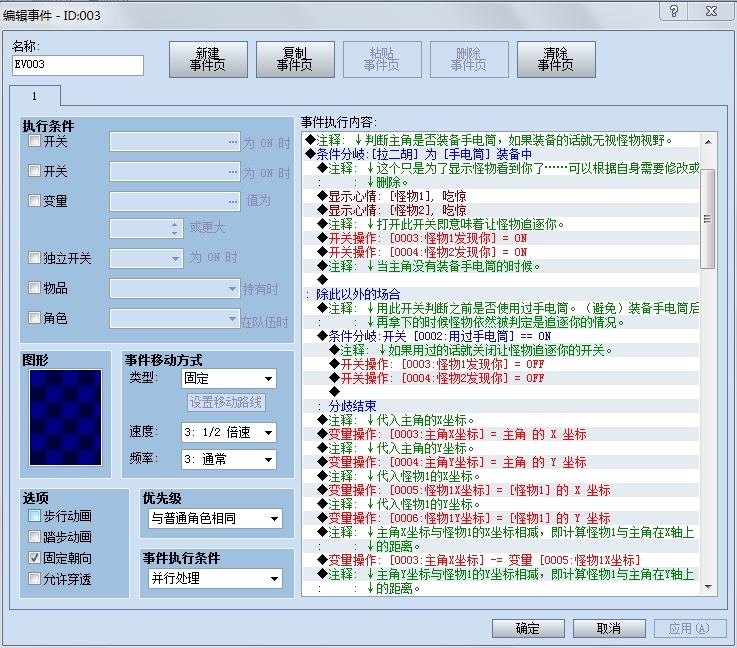
Task: Select the 注释 line 当主角没有装备手电筒的时候
Action: (501, 266)
